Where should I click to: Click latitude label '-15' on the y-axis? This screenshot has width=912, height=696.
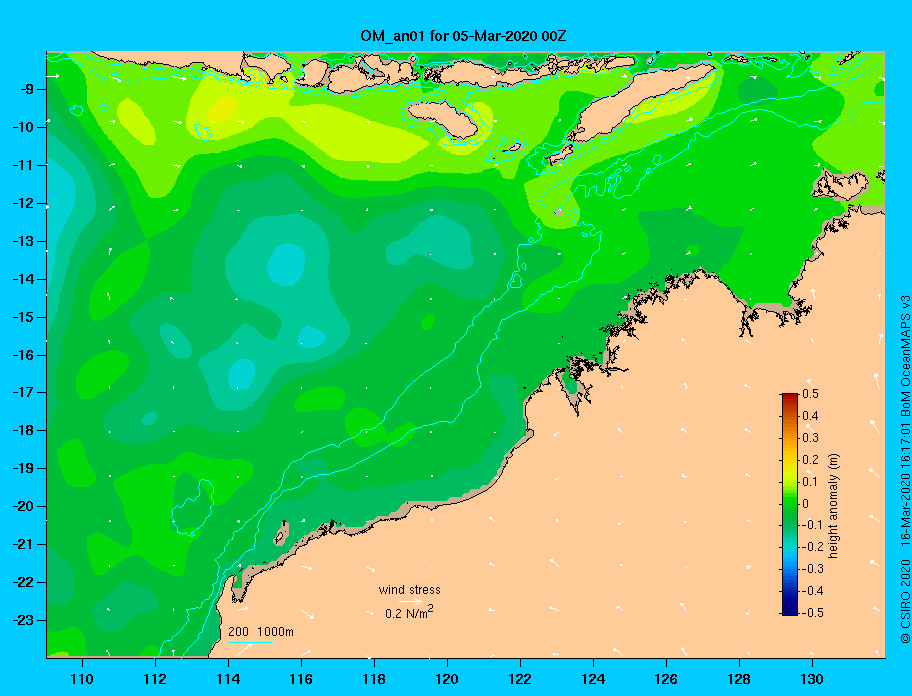pyautogui.click(x=23, y=317)
